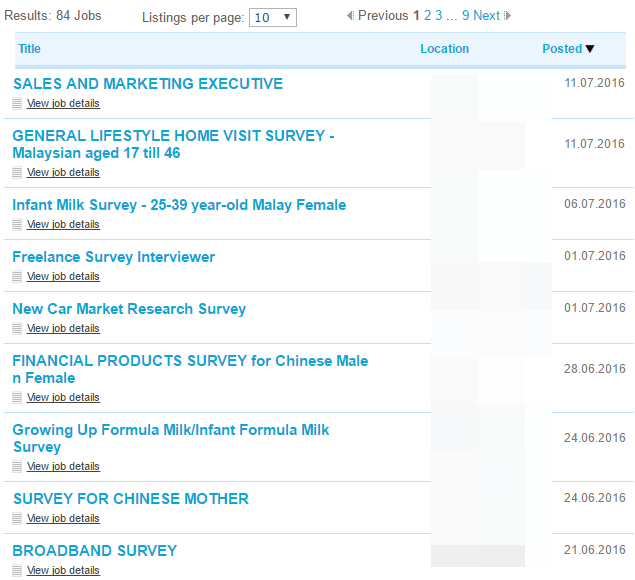This screenshot has width=635, height=580.
Task: Click details icon under Growing Up Formula Milk
Action: click(x=17, y=466)
